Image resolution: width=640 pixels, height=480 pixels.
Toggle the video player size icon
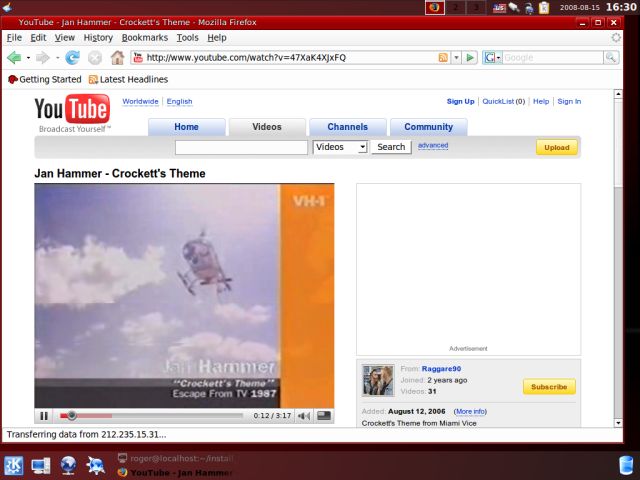[324, 416]
